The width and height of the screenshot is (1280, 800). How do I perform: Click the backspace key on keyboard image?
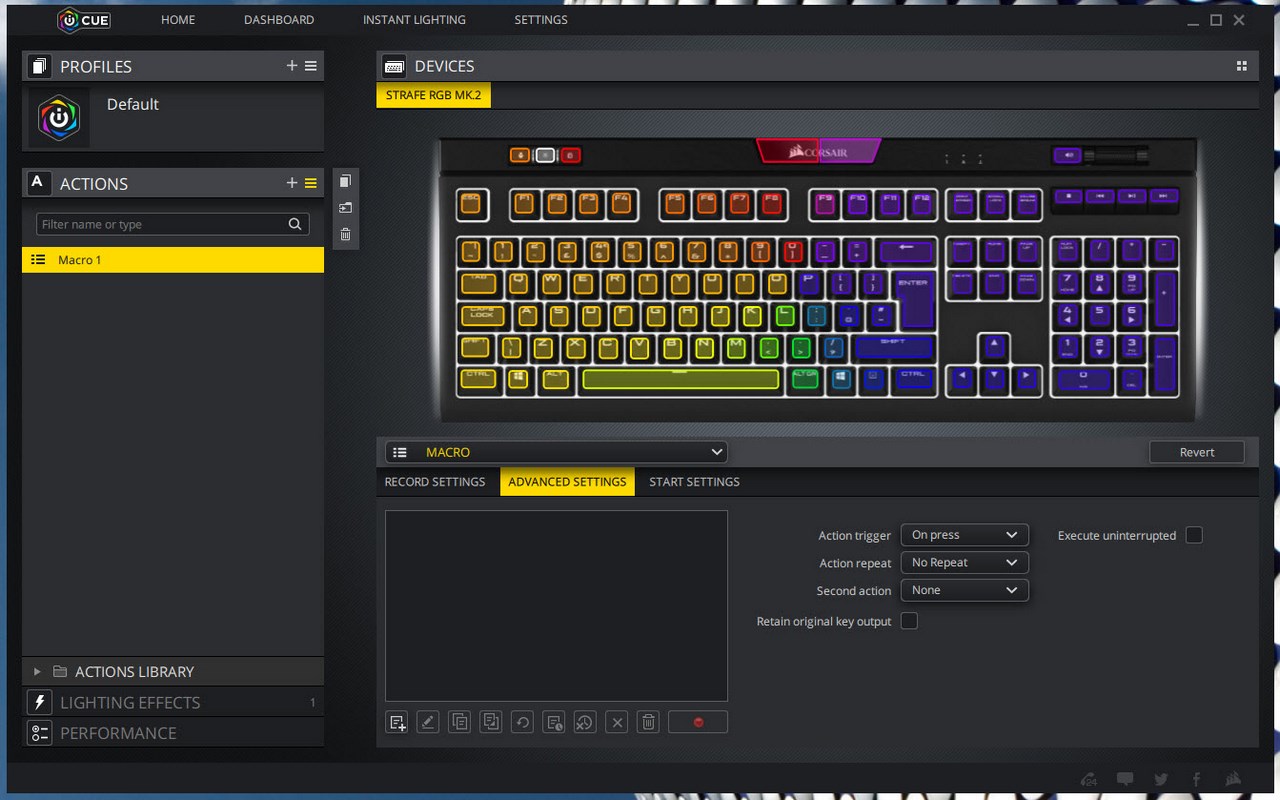pyautogui.click(x=906, y=251)
